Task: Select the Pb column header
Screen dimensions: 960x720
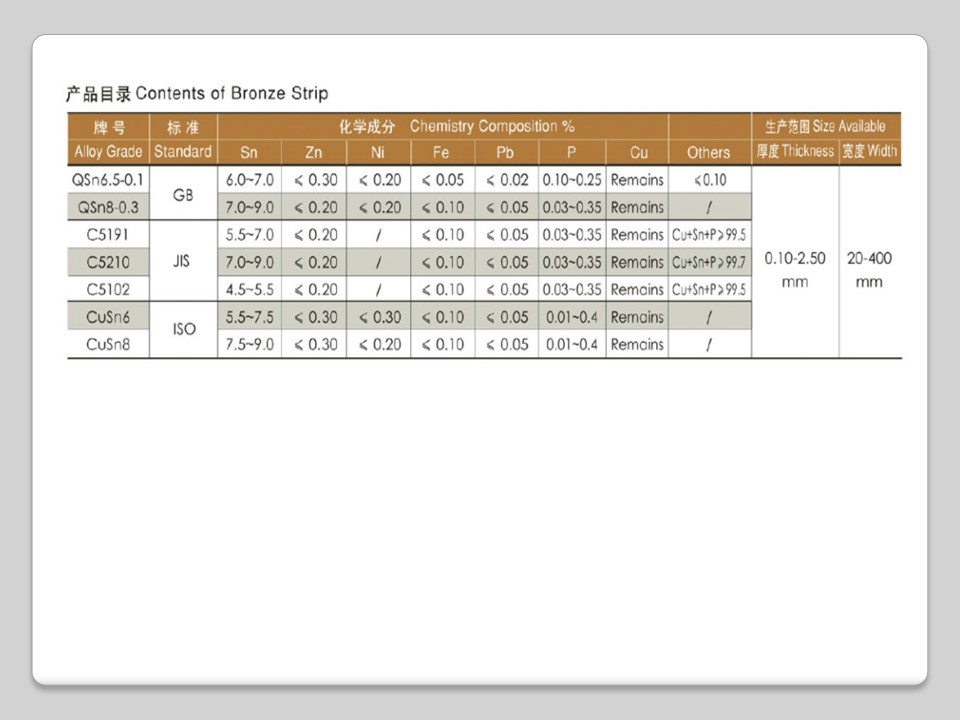Action: tap(505, 153)
